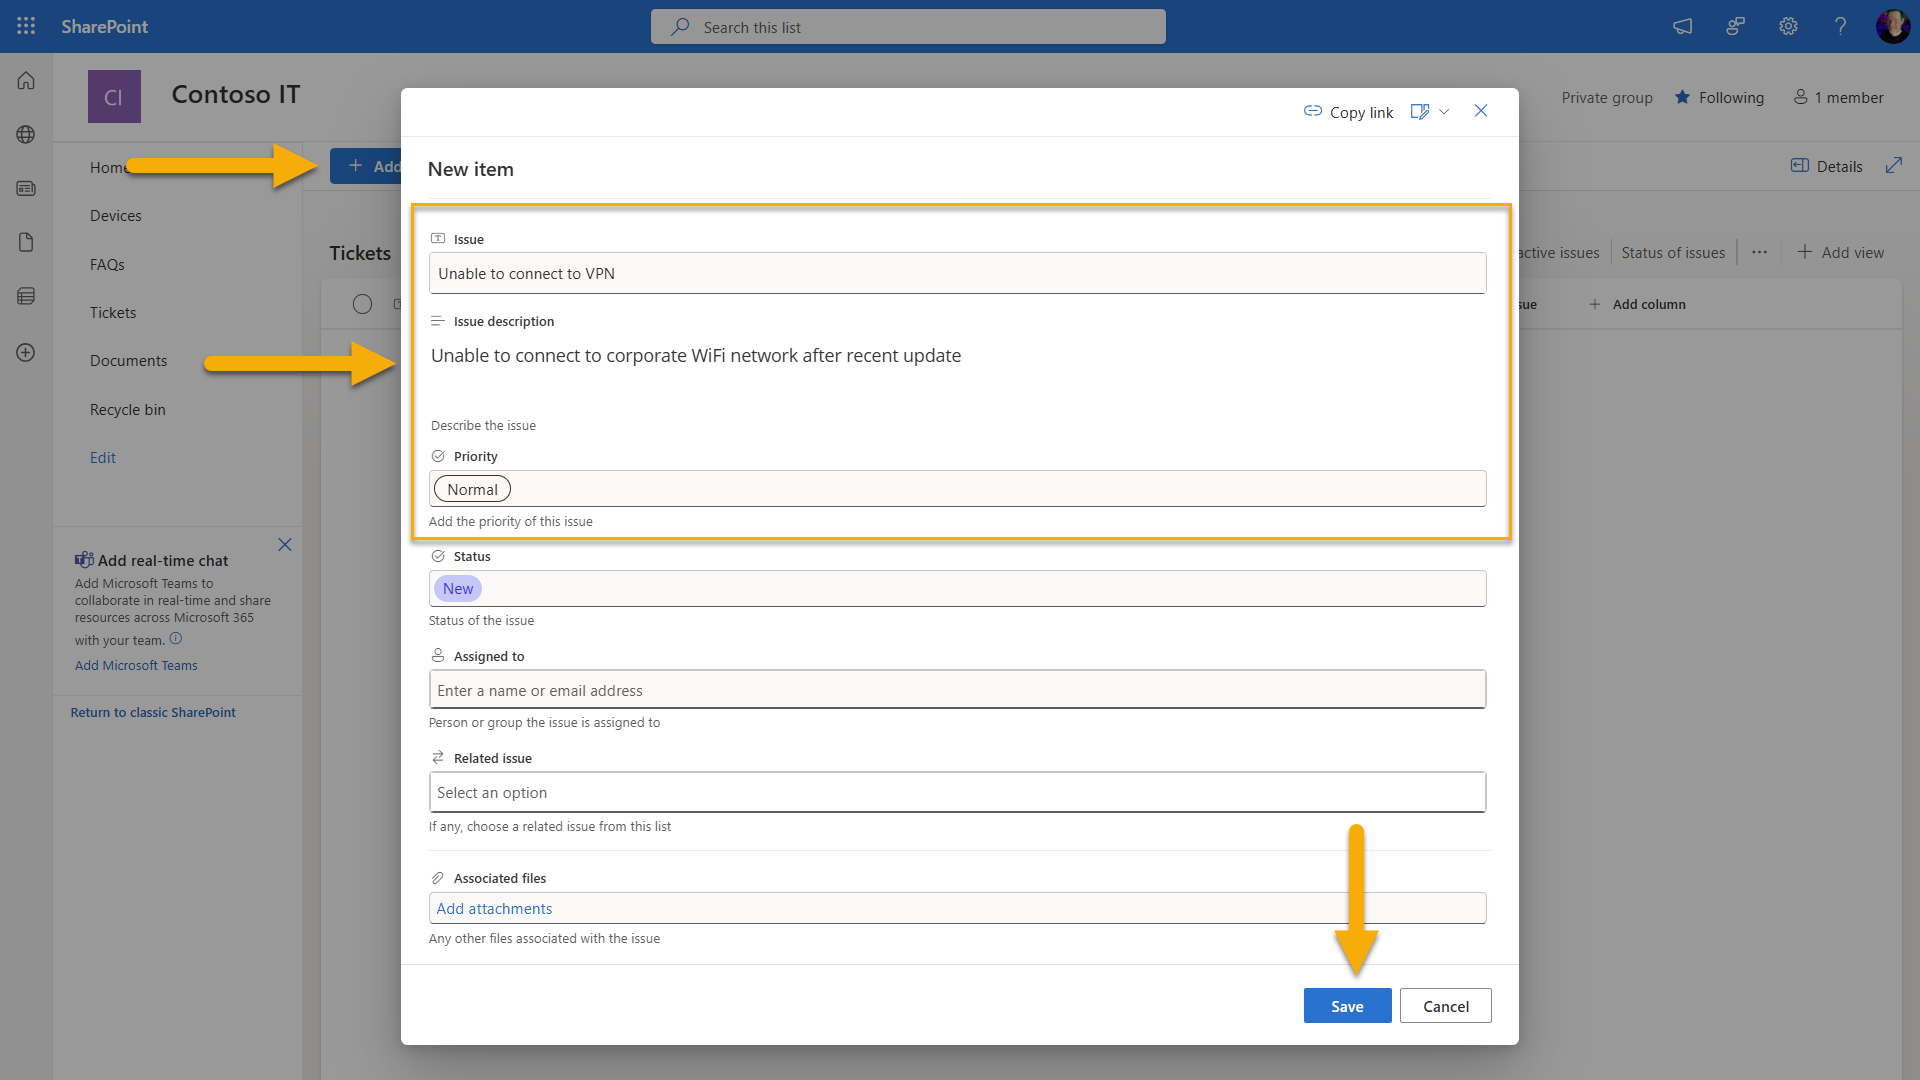This screenshot has height=1080, width=1920.
Task: Select all tickets using the circle checkbox
Action: coord(362,304)
